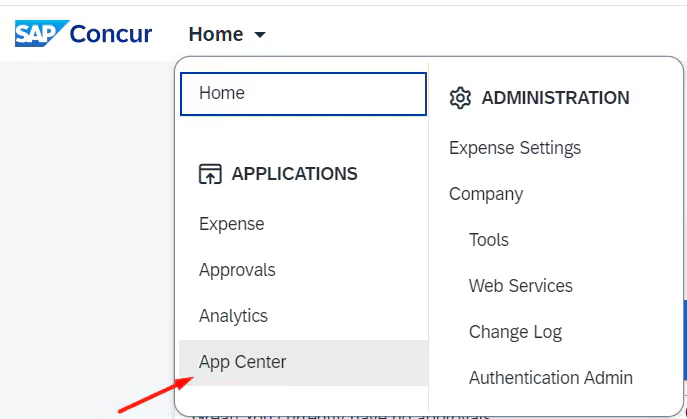Click the Administration gear icon

pos(460,98)
